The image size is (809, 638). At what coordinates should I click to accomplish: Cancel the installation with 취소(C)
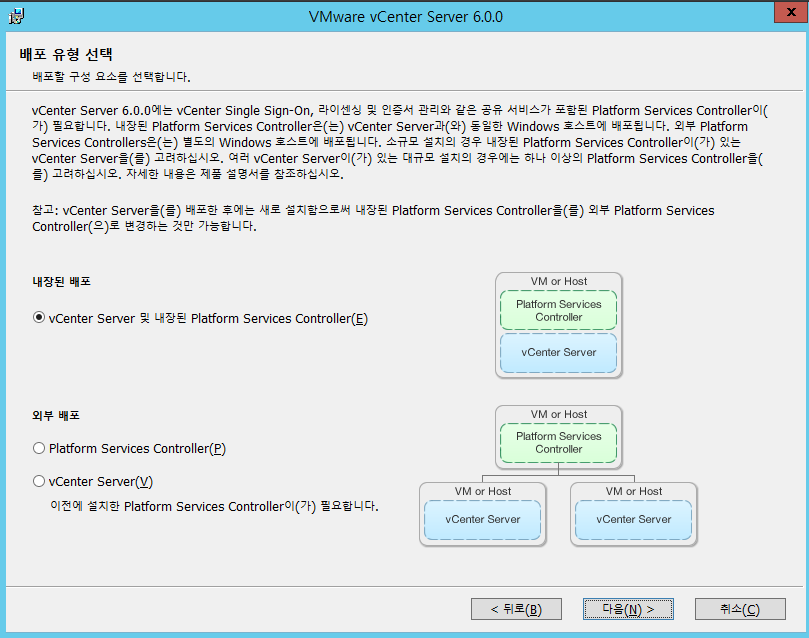click(740, 609)
